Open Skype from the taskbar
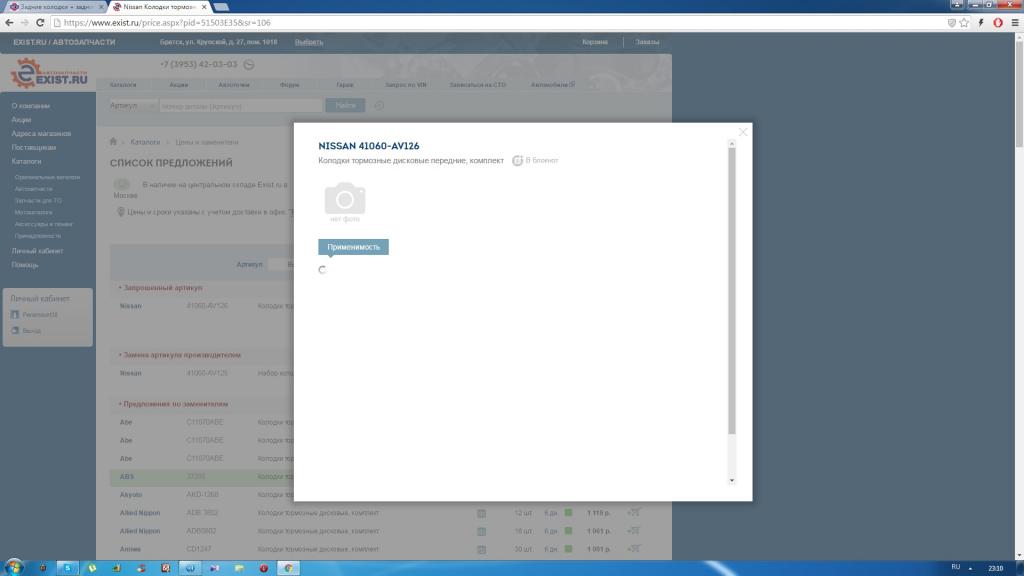Image resolution: width=1024 pixels, height=576 pixels. point(67,568)
